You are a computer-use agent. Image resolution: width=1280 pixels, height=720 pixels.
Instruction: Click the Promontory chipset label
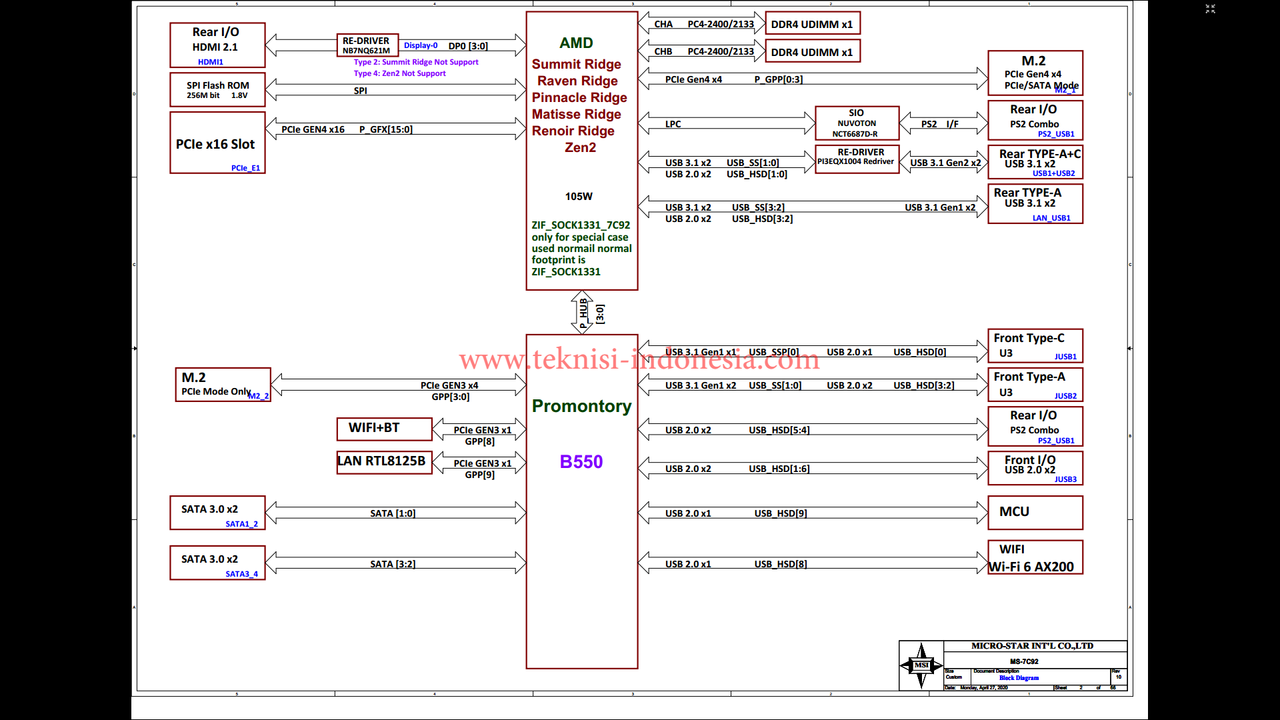coord(582,406)
